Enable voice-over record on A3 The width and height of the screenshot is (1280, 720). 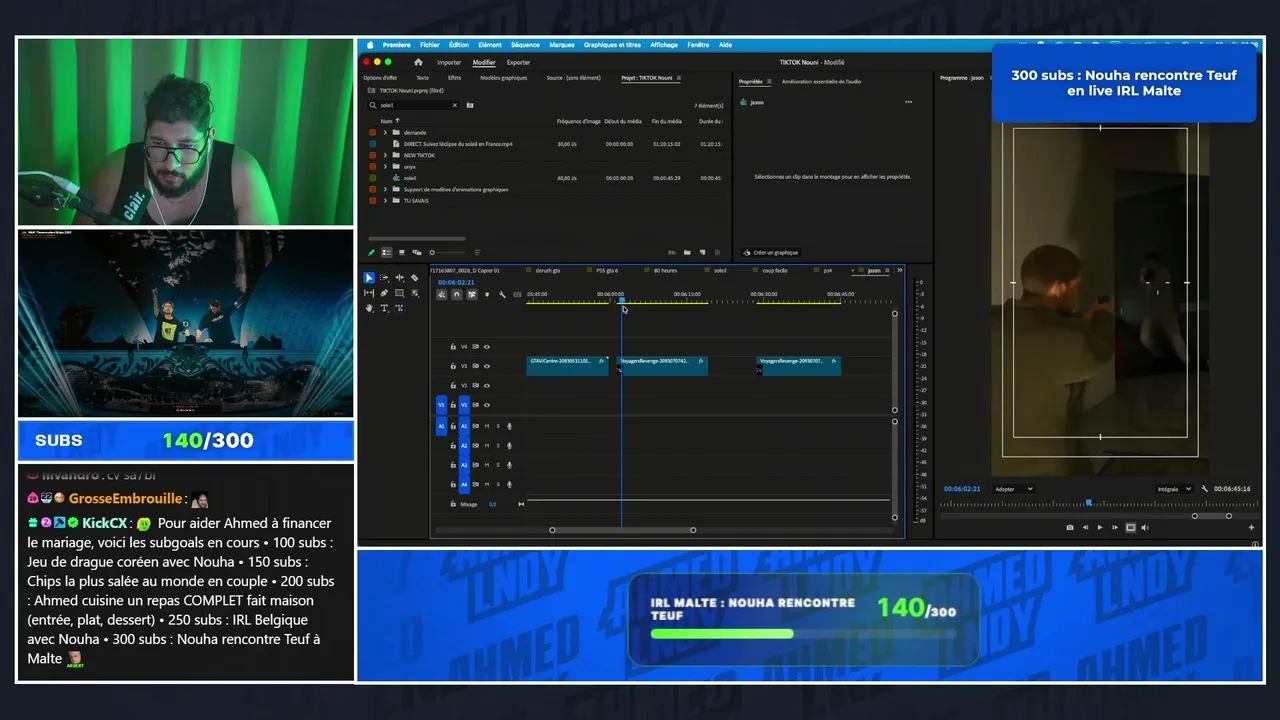[510, 465]
